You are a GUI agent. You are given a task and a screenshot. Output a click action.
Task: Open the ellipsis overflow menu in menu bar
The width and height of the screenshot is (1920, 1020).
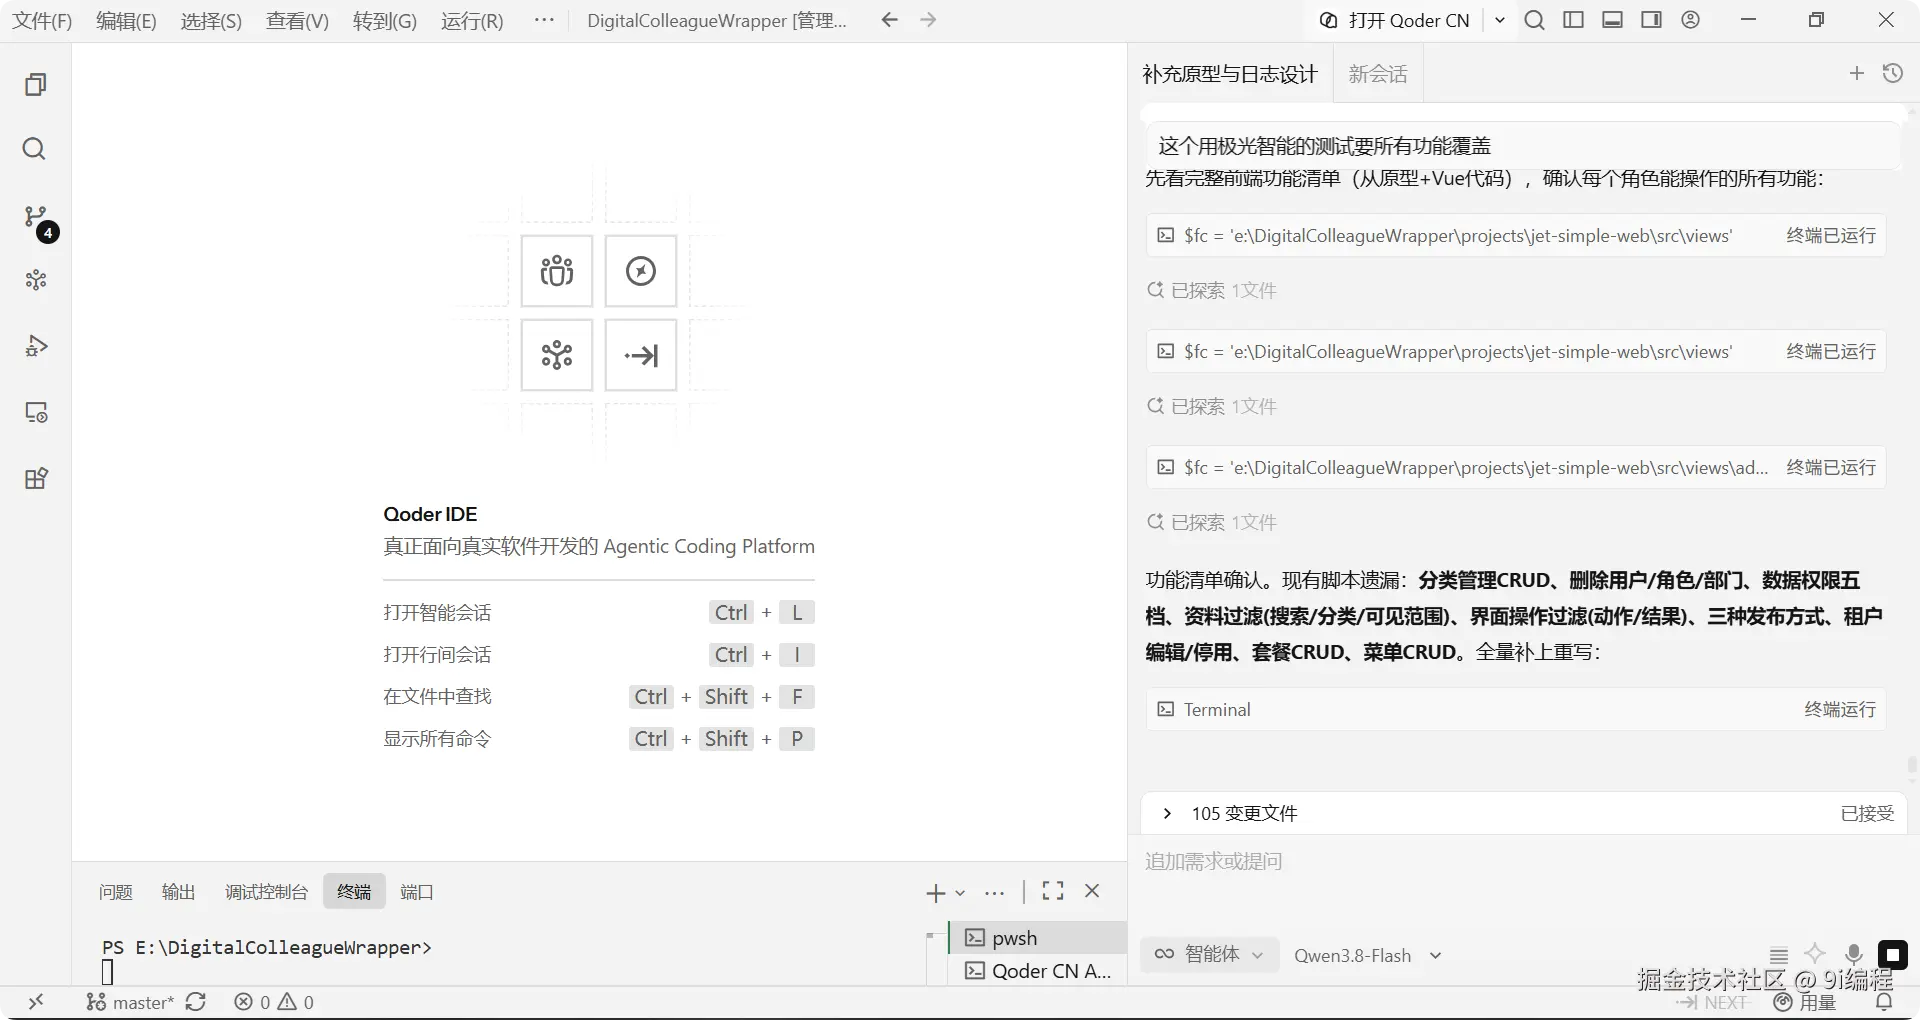click(x=544, y=20)
